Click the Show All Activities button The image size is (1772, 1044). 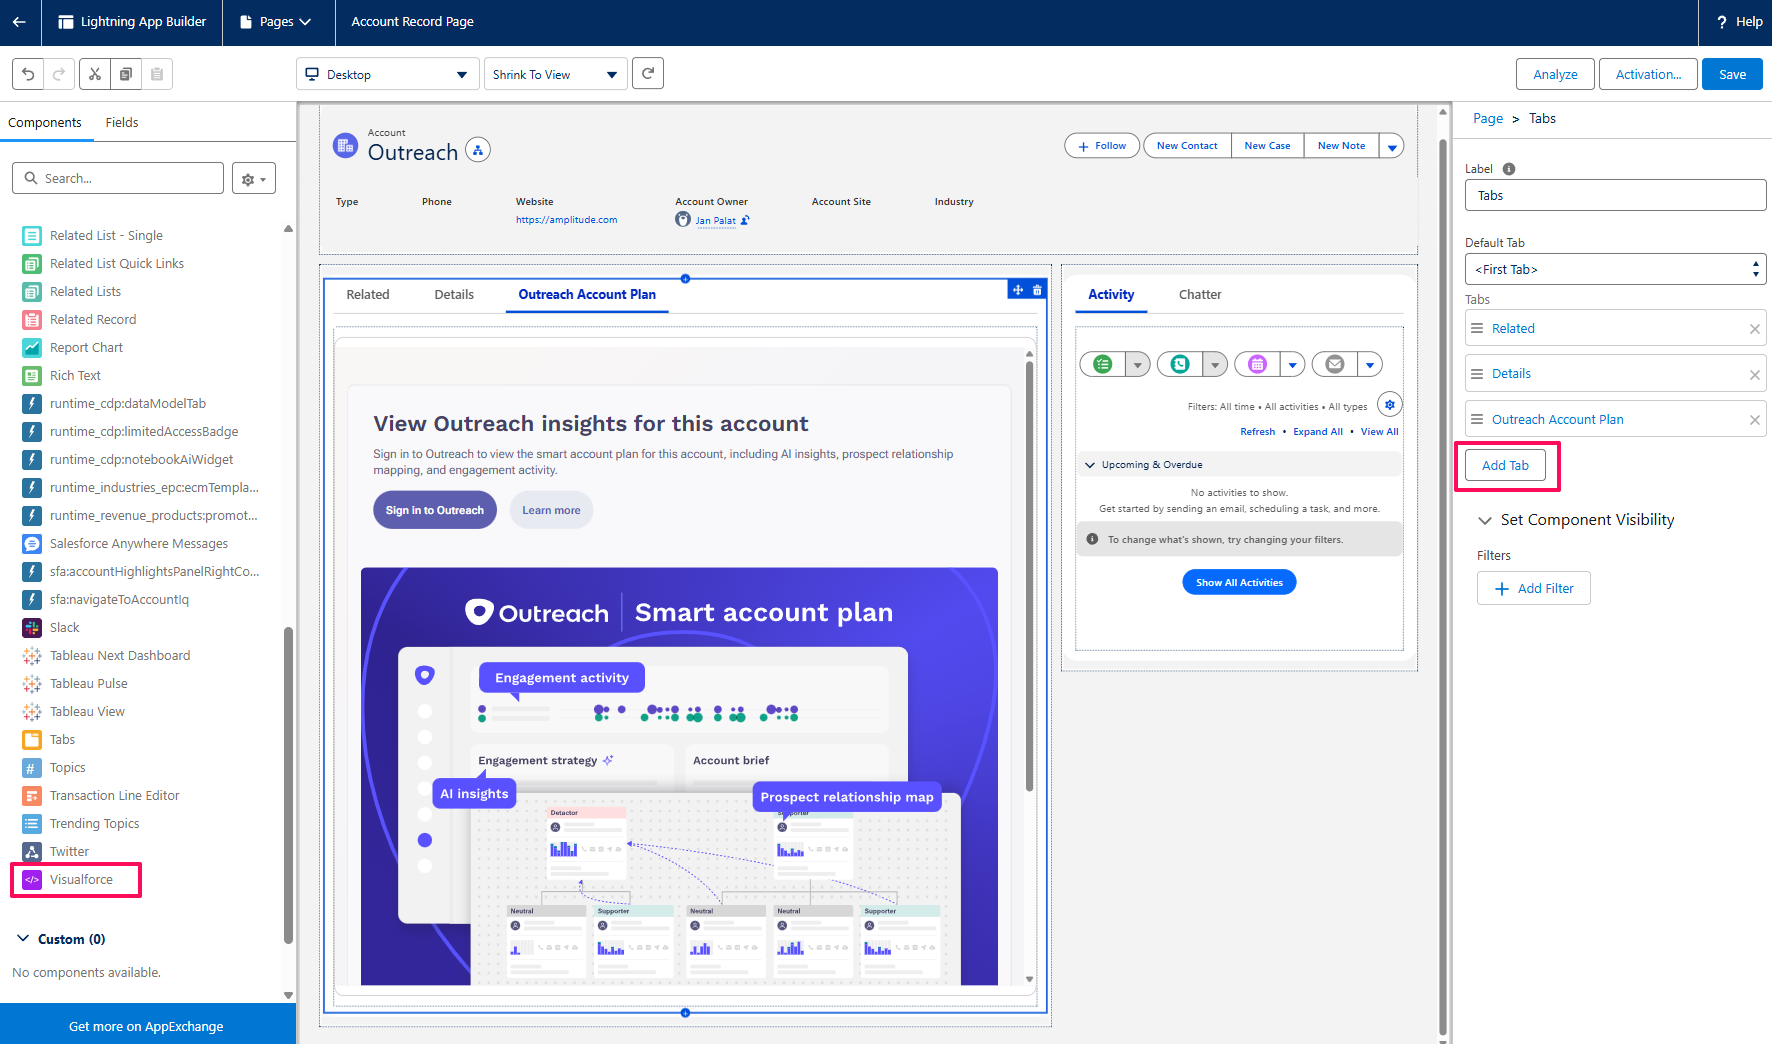point(1239,582)
